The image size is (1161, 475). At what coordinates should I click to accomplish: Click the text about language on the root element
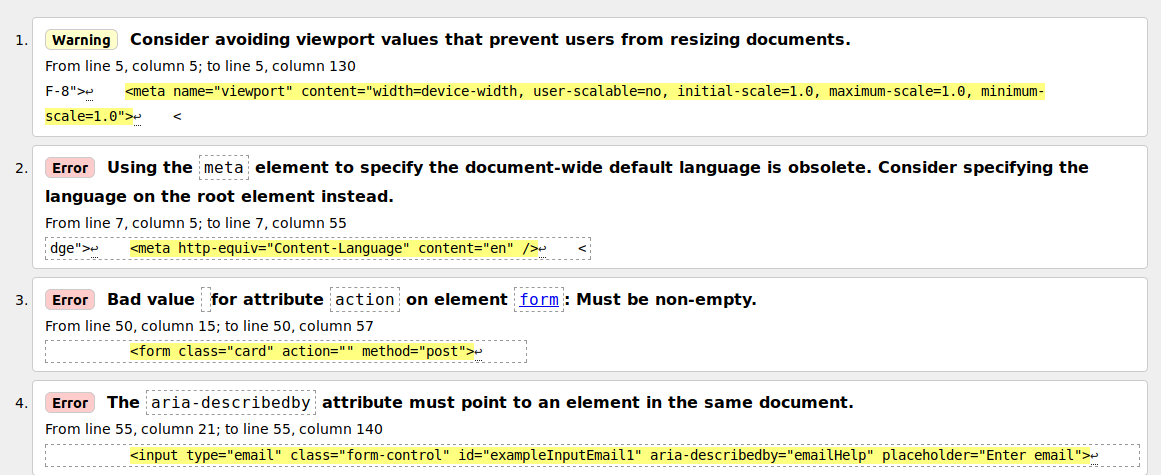click(220, 196)
